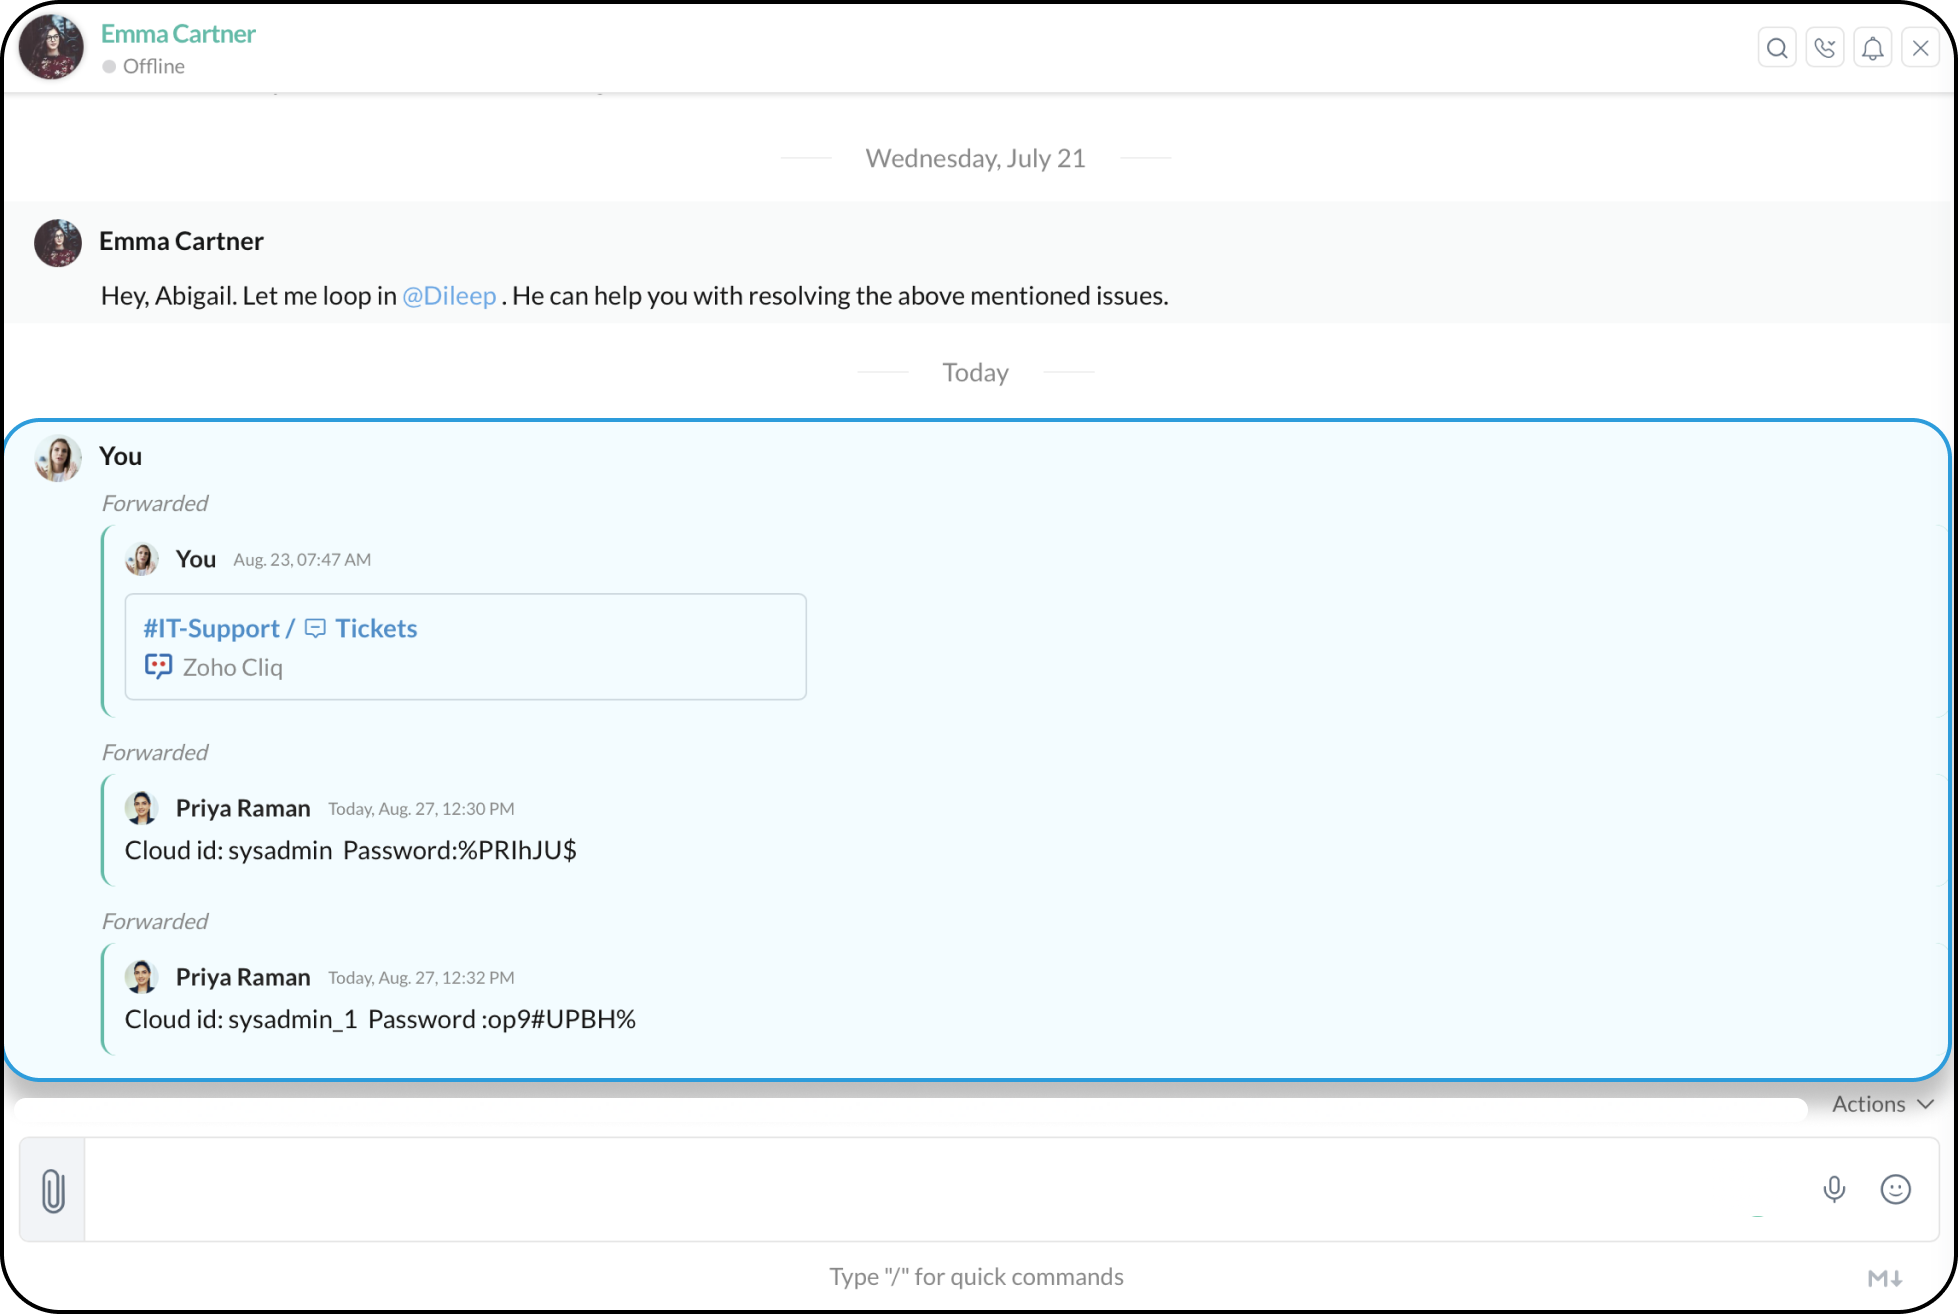Start a call with Emma Cartner
1958x1314 pixels.
1825,48
